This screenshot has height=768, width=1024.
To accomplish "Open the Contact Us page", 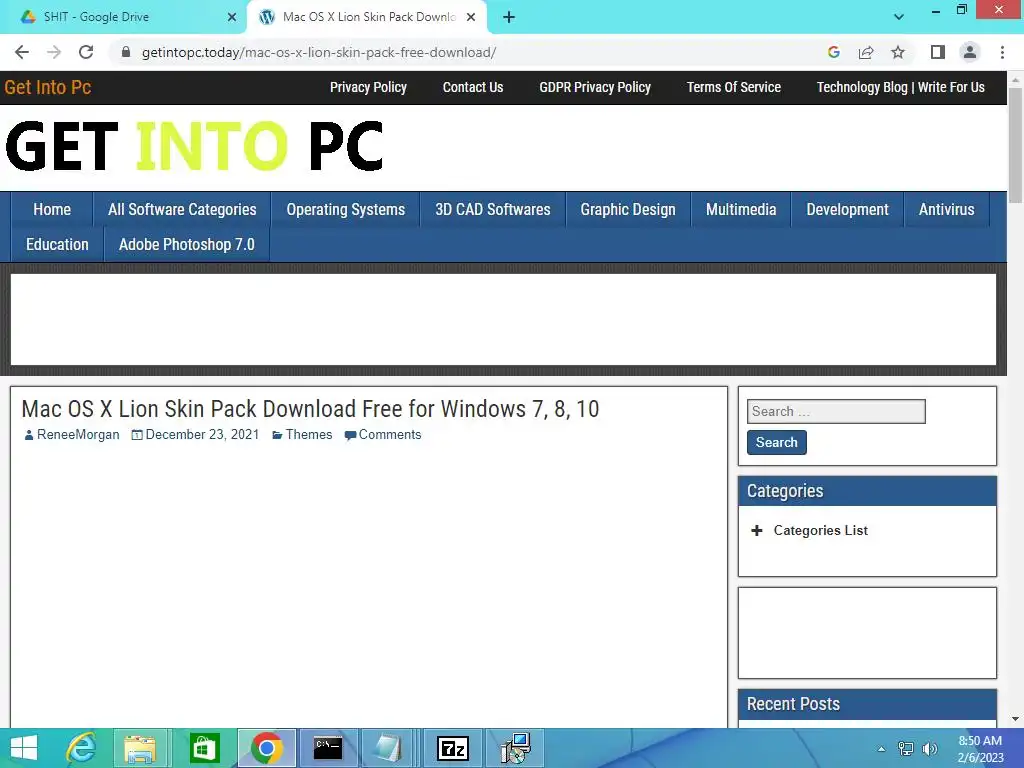I will 473,88.
